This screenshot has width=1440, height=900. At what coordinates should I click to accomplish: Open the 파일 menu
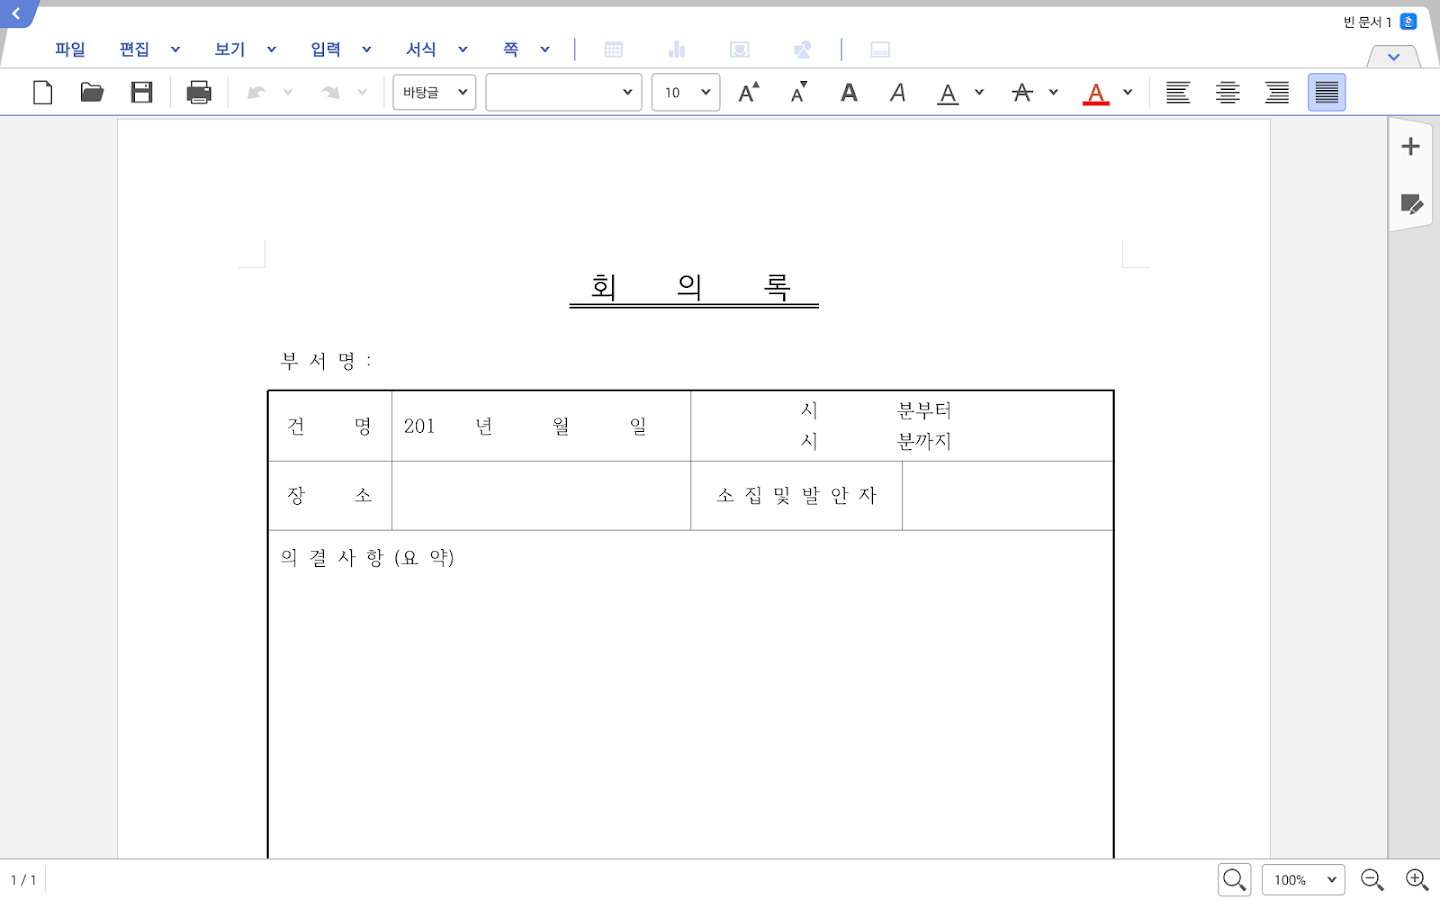coord(69,48)
